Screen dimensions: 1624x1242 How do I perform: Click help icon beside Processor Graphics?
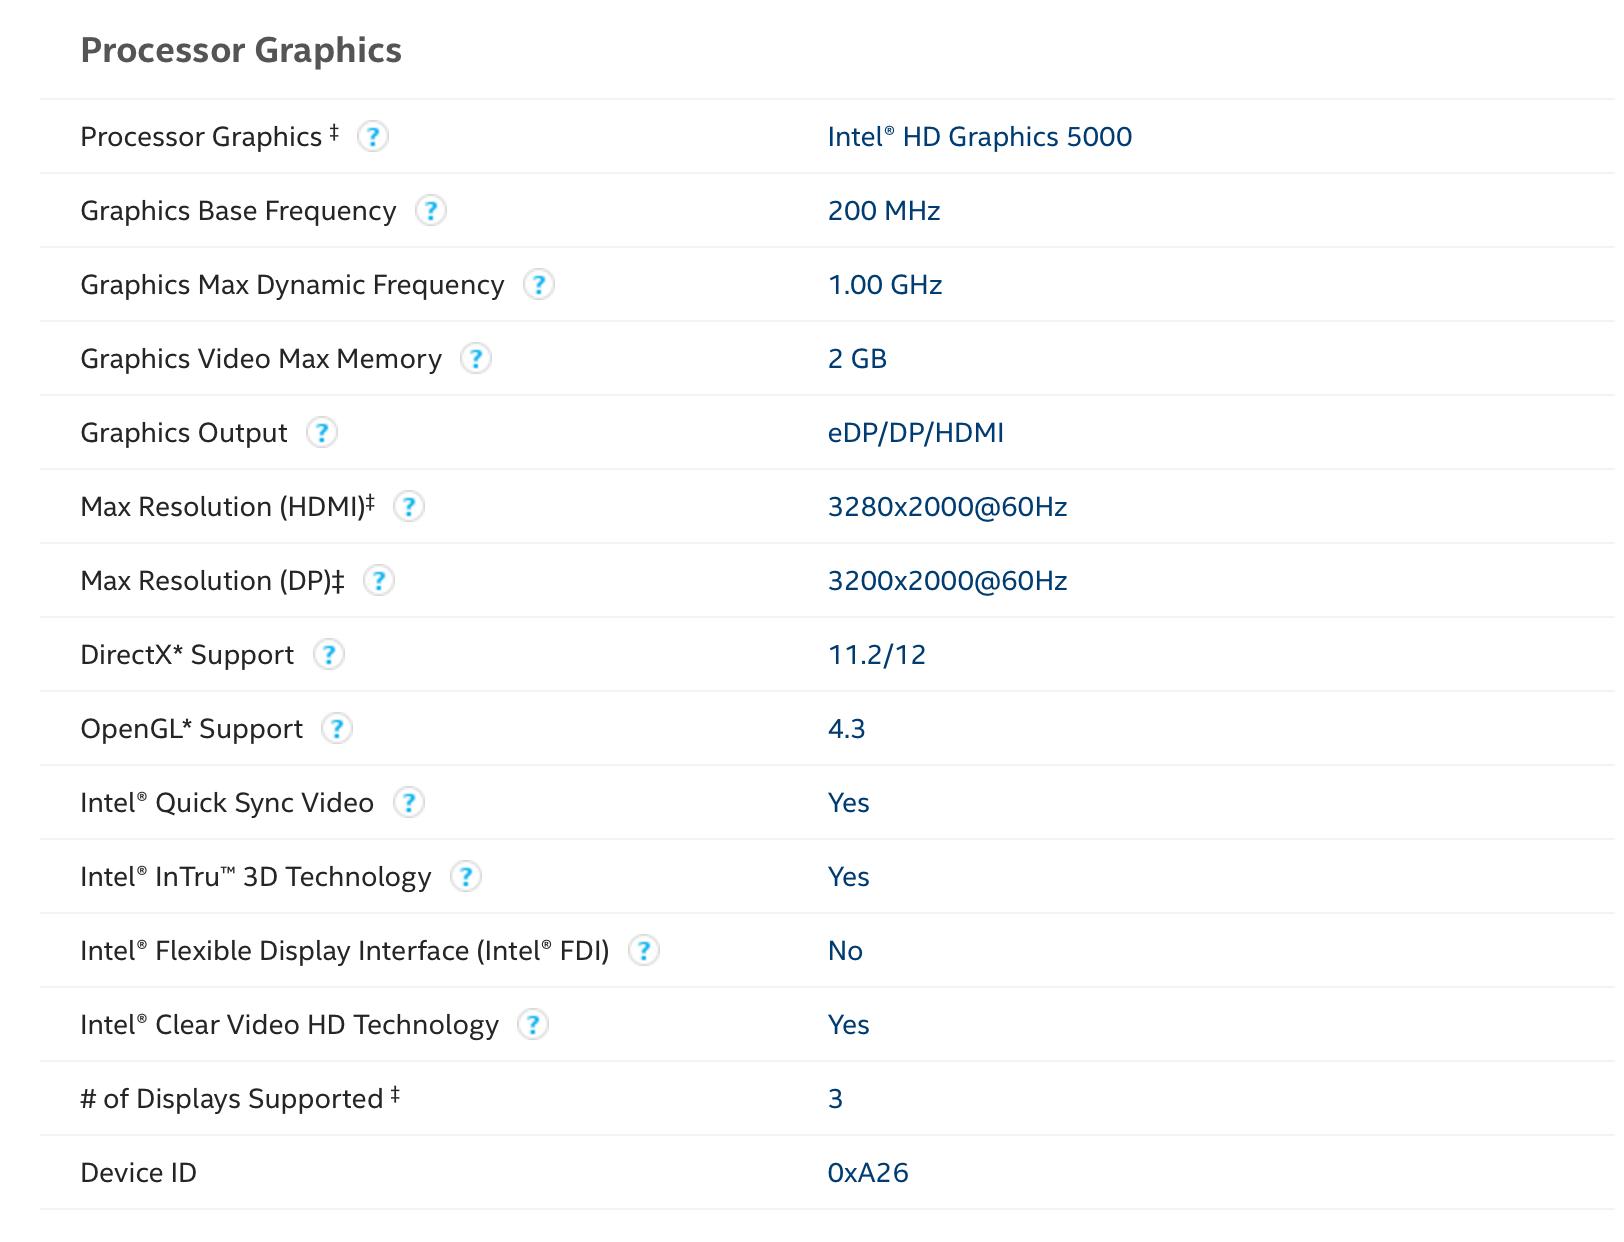[x=373, y=136]
